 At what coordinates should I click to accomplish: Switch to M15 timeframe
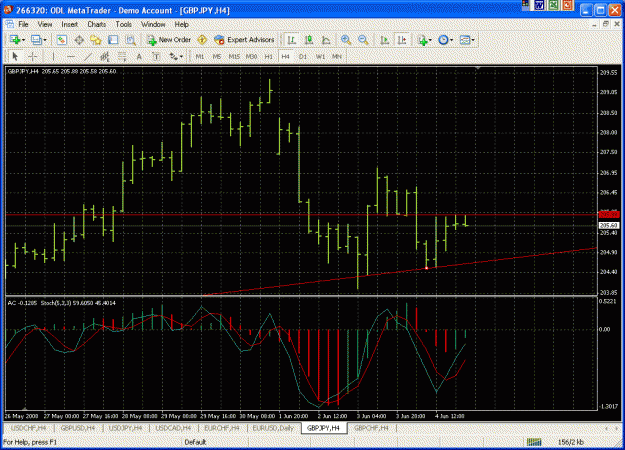pos(234,57)
